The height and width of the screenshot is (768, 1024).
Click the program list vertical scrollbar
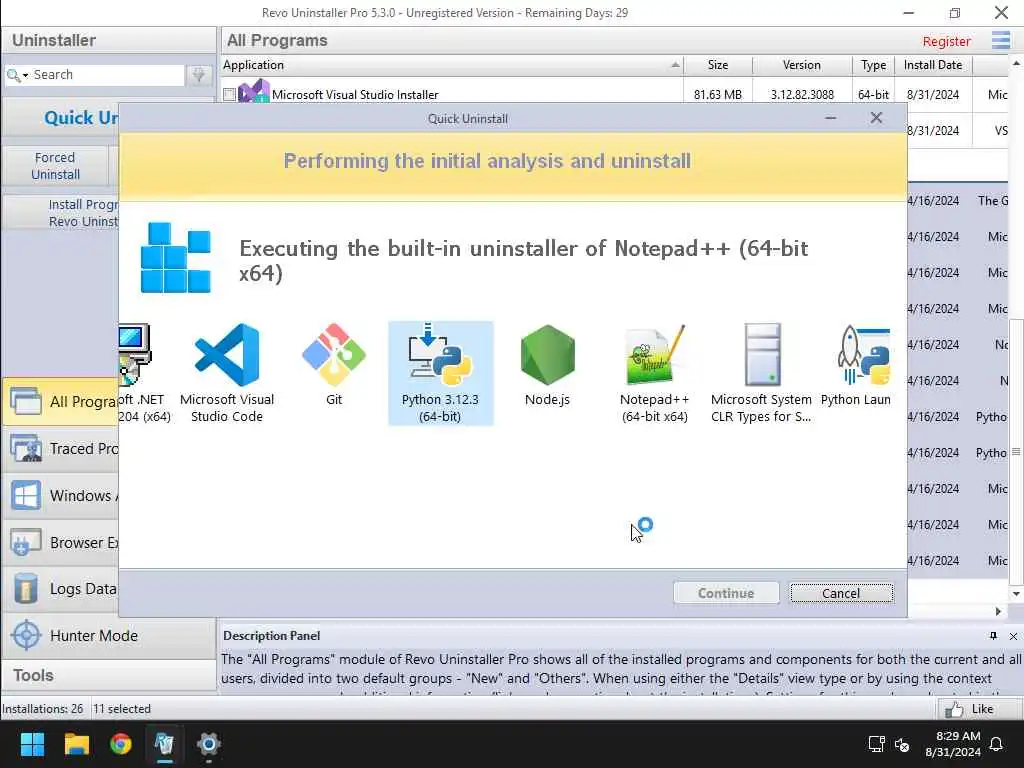[x=1016, y=451]
